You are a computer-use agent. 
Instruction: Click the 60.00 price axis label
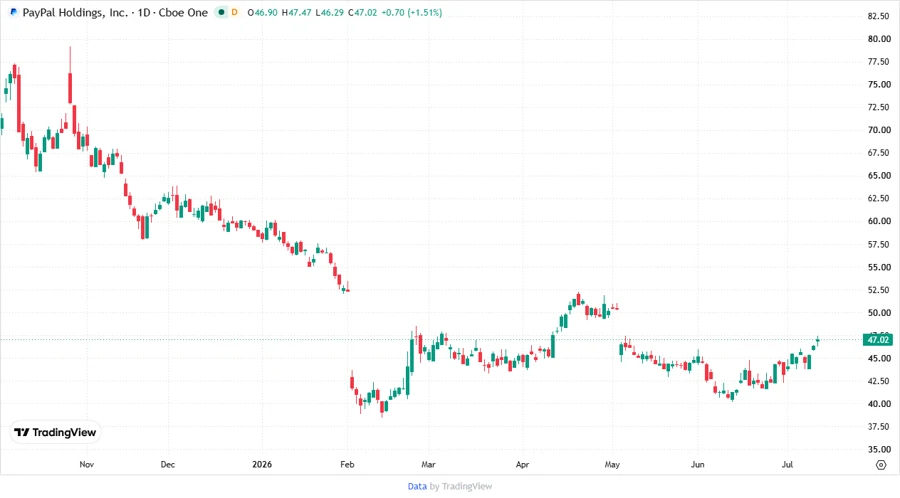pyautogui.click(x=879, y=221)
